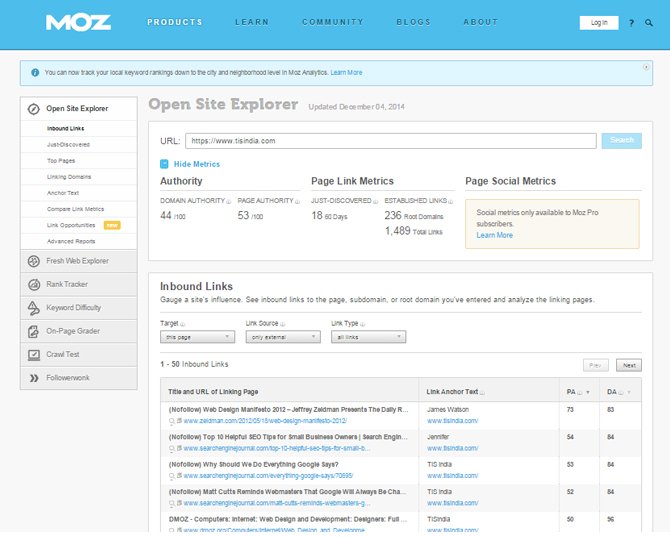Screen dimensions: 670x537
Task: Open the Link Type 'all links' dropdown
Action: click(368, 337)
